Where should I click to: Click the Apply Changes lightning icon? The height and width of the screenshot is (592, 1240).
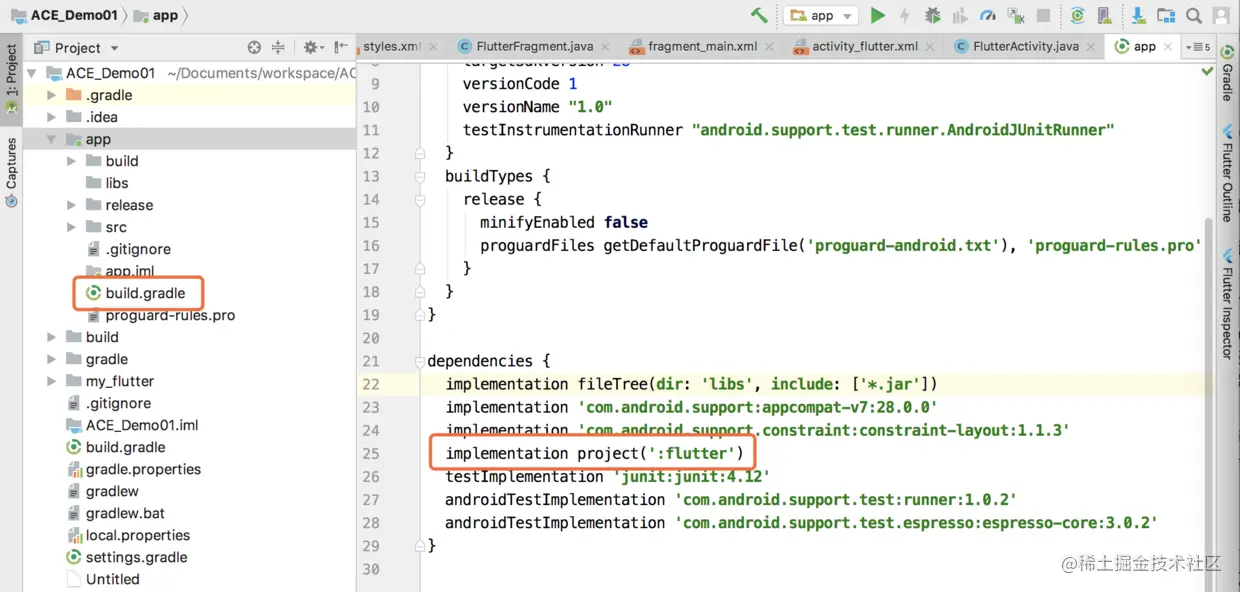905,15
